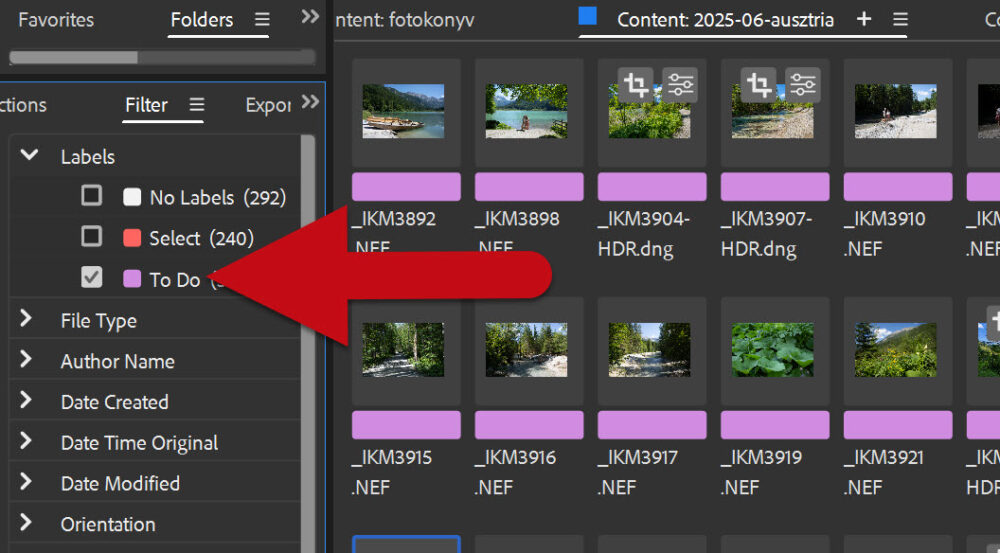Viewport: 1000px width, 553px height.
Task: Expand the Date Time Original filter section
Action: pos(26,441)
